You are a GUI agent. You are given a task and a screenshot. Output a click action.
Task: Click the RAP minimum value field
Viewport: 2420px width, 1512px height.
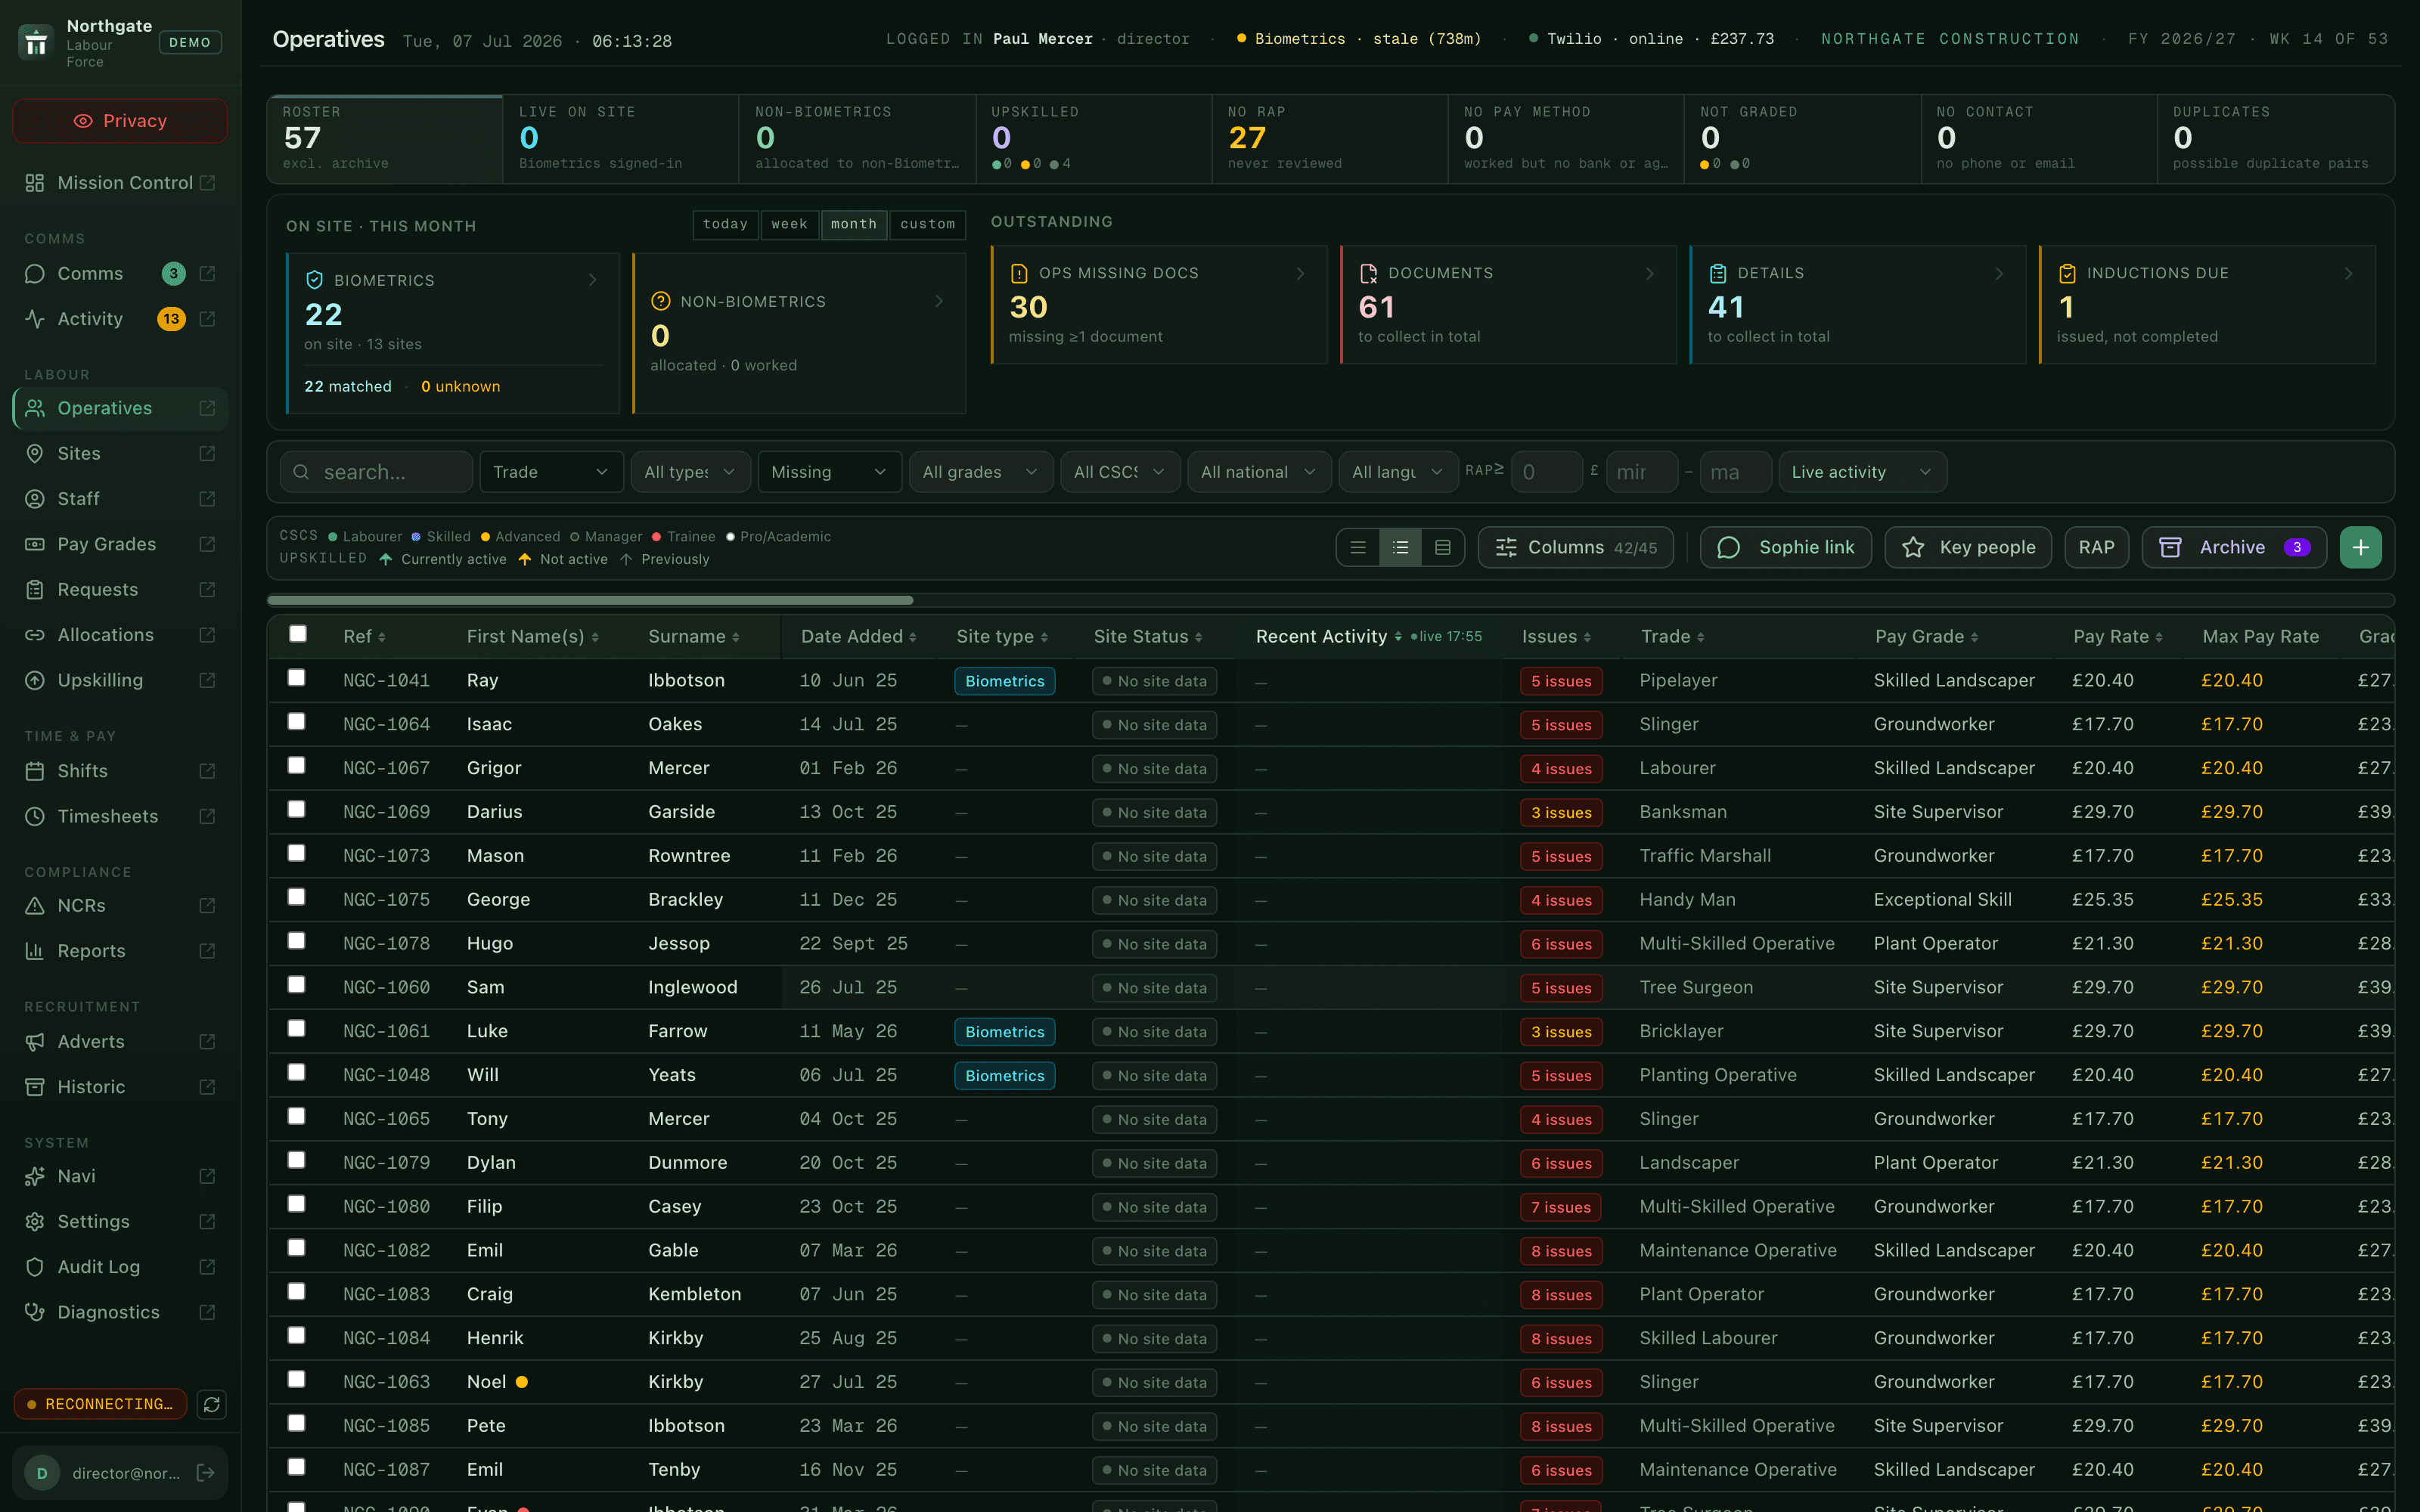(1546, 472)
